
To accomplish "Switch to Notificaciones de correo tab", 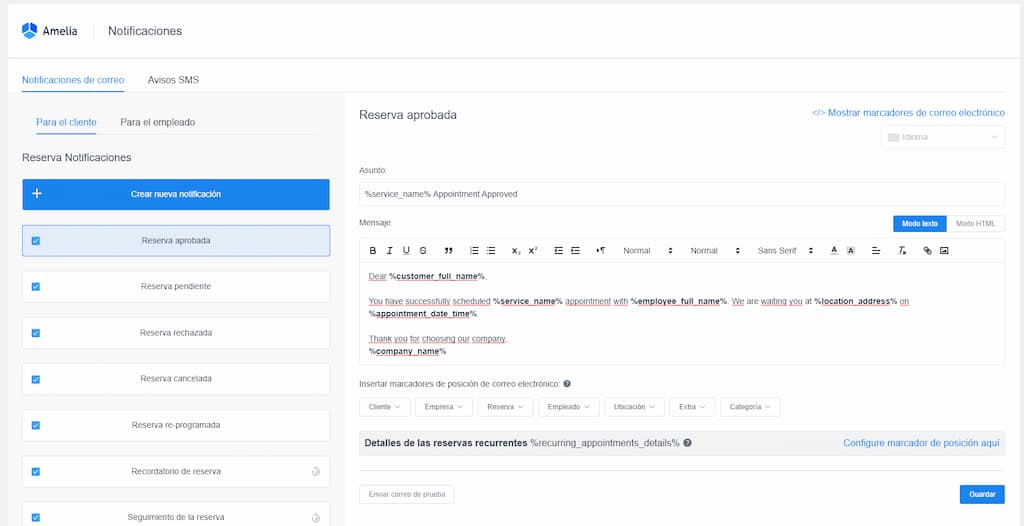I will tap(73, 80).
